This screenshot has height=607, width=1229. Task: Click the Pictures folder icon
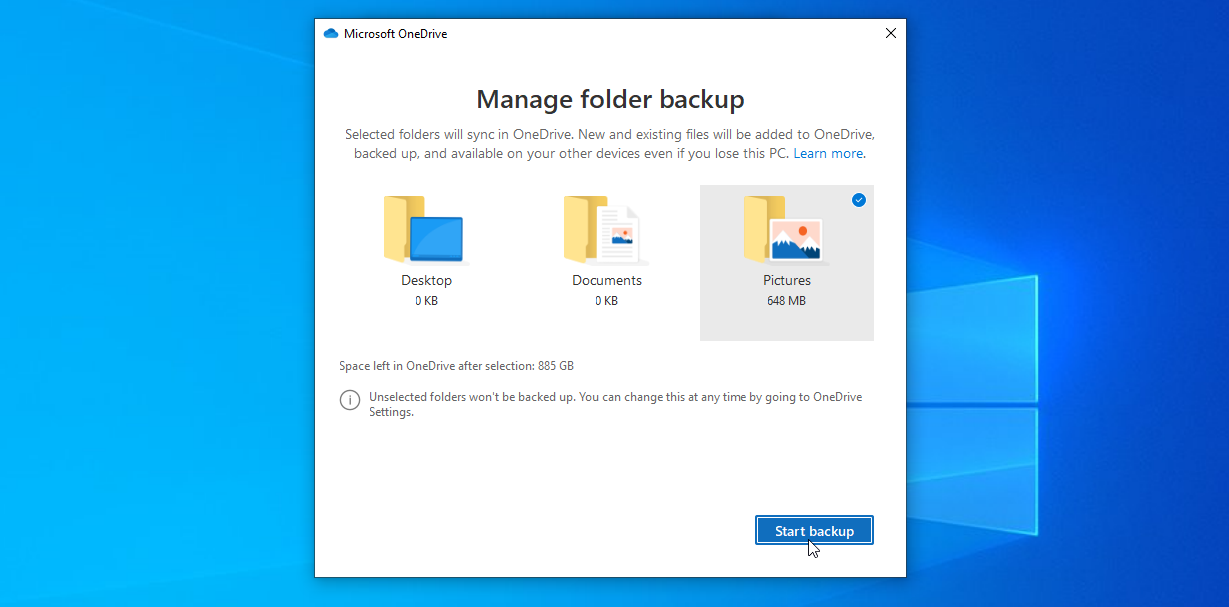click(784, 230)
